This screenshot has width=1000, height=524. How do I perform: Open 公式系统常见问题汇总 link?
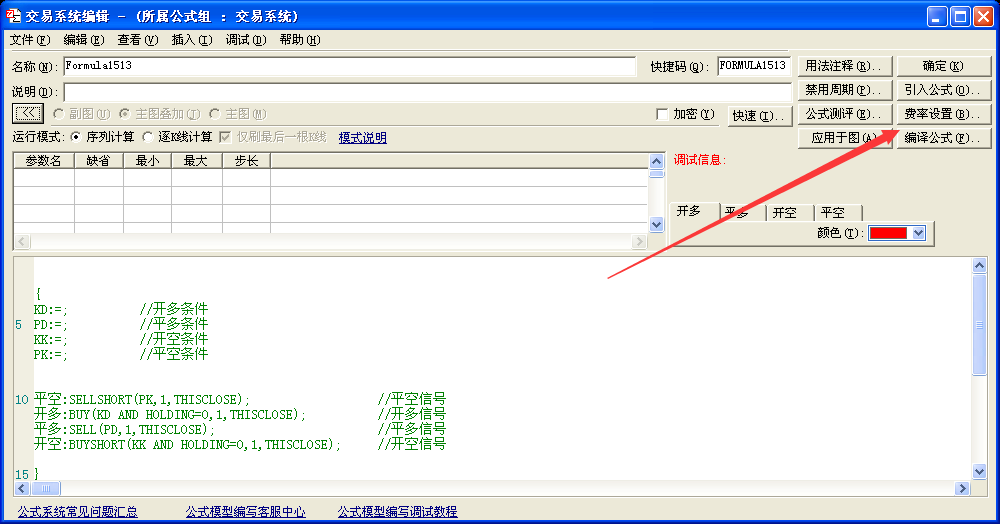click(77, 511)
